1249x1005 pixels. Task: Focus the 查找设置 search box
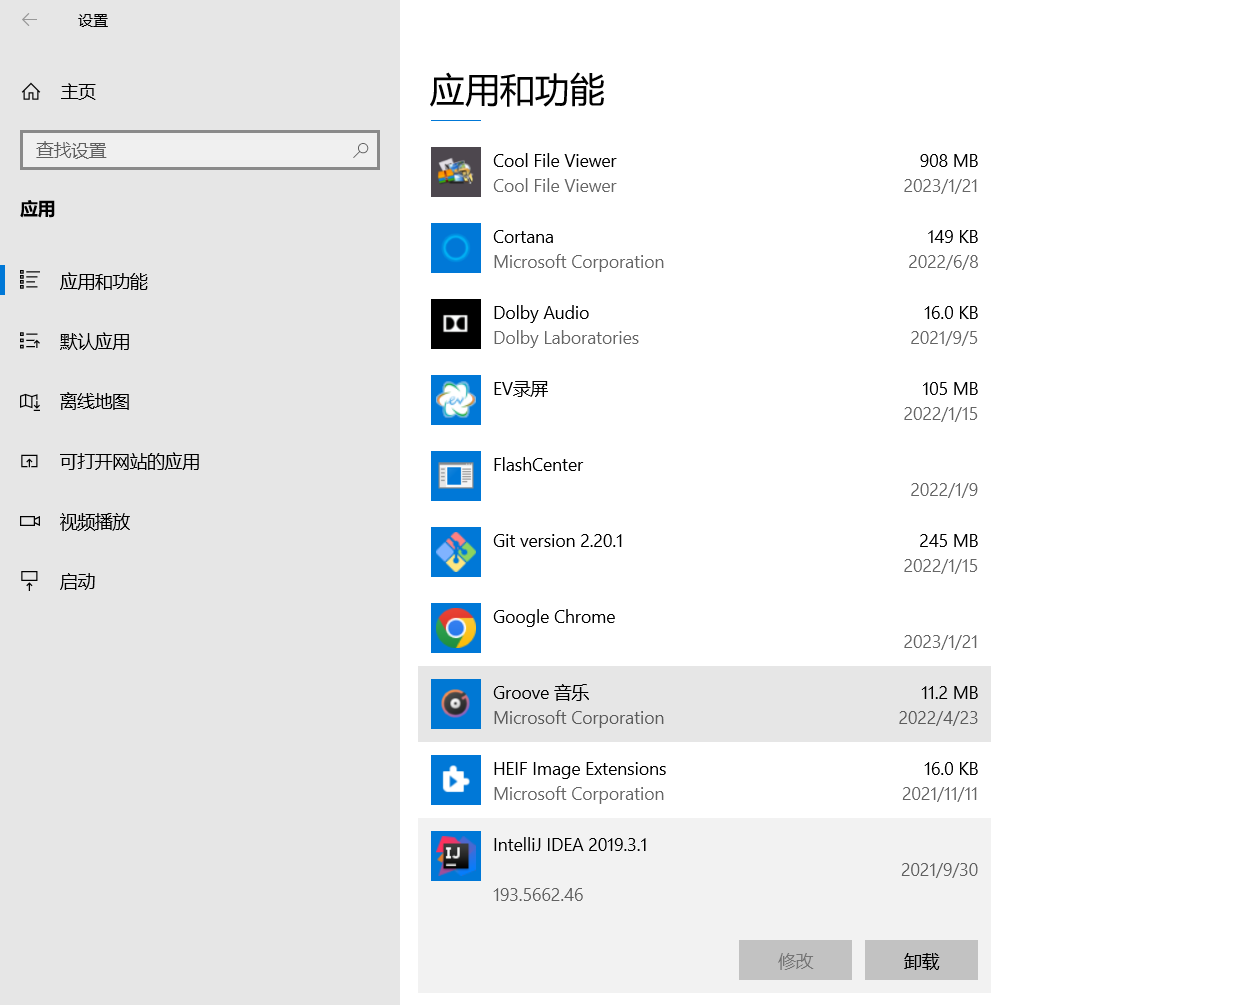tap(200, 150)
